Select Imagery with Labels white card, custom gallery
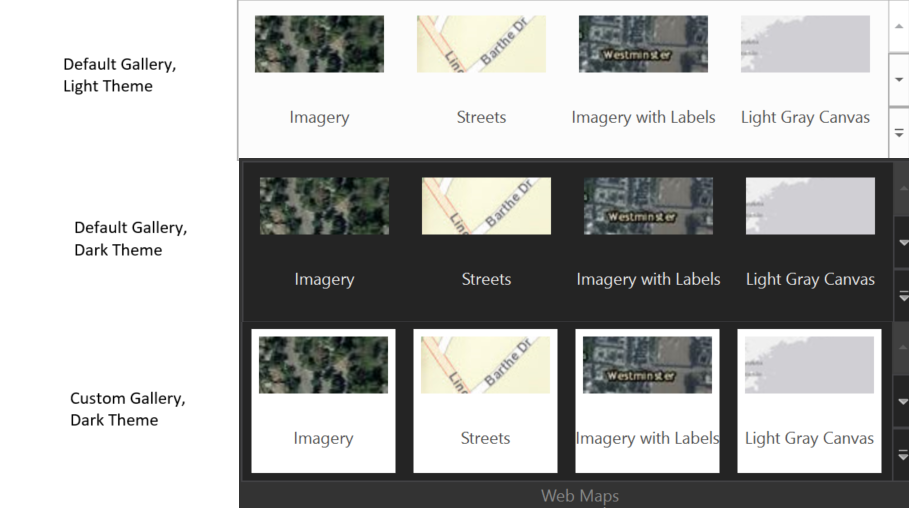Screen dimensions: 909x508 click(x=647, y=400)
